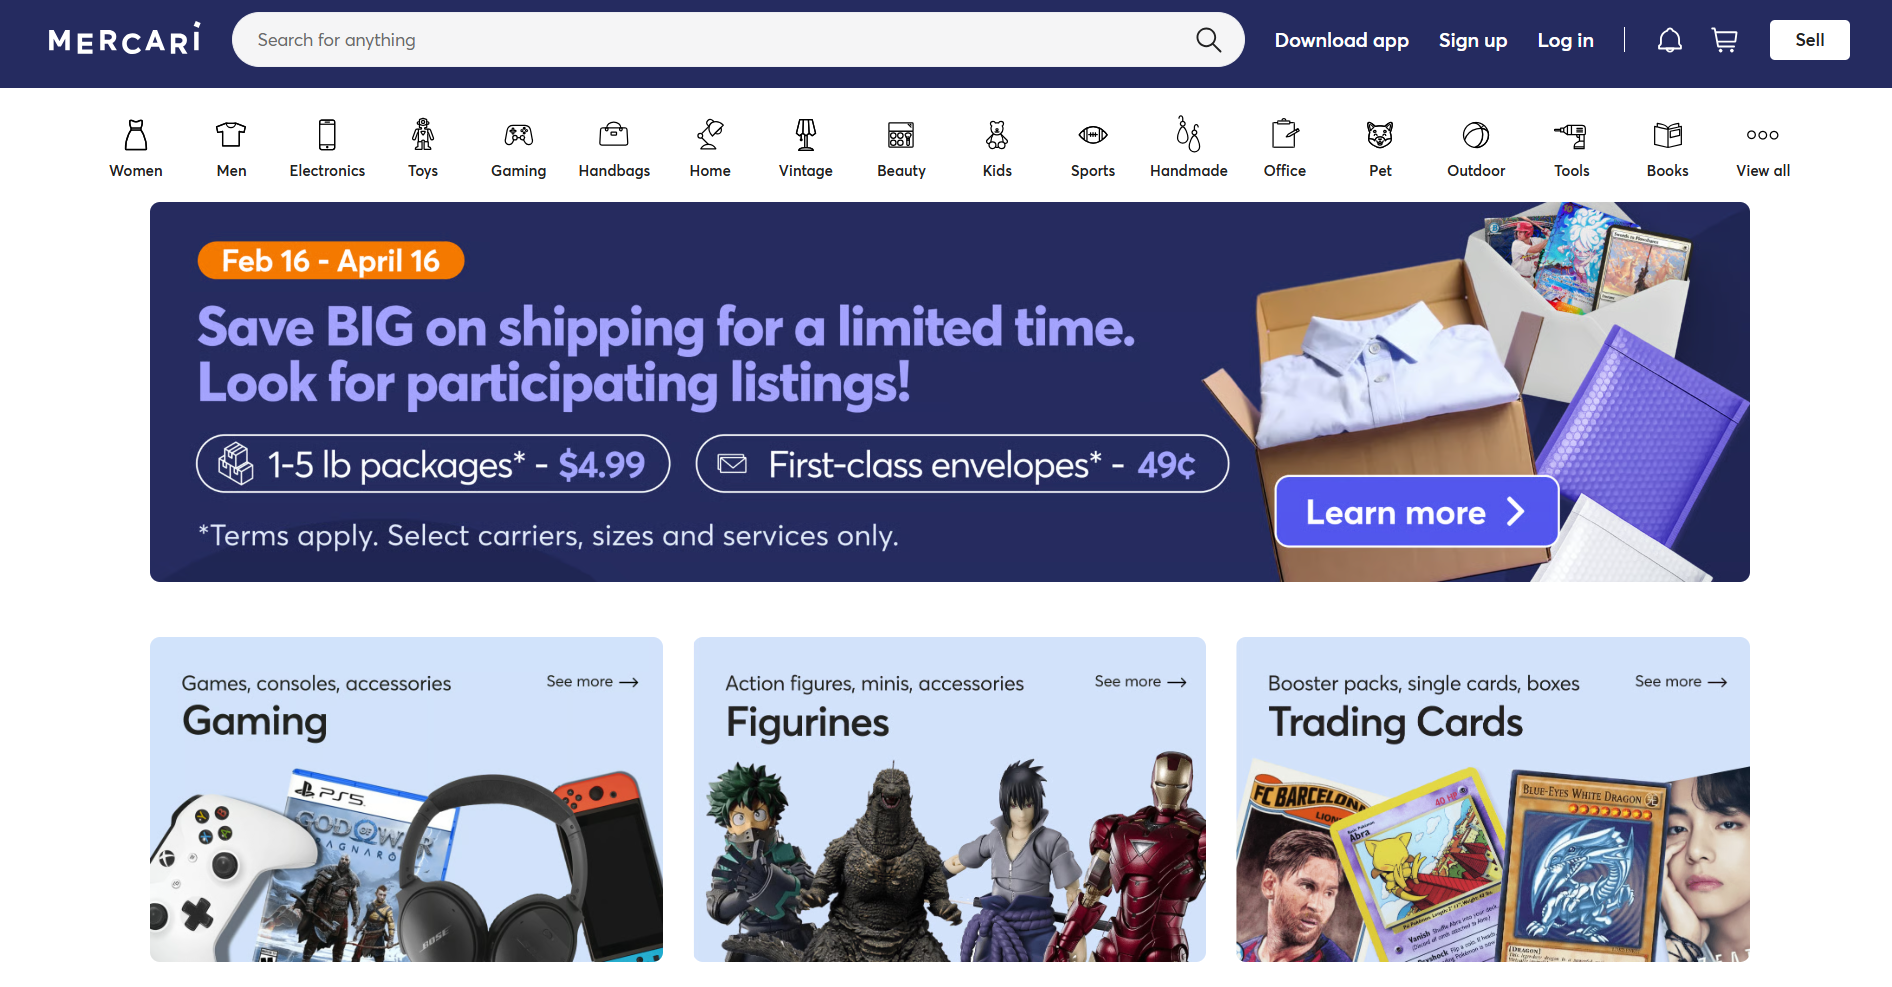Open the notifications bell icon
Viewport: 1892px width, 987px height.
pyautogui.click(x=1669, y=40)
